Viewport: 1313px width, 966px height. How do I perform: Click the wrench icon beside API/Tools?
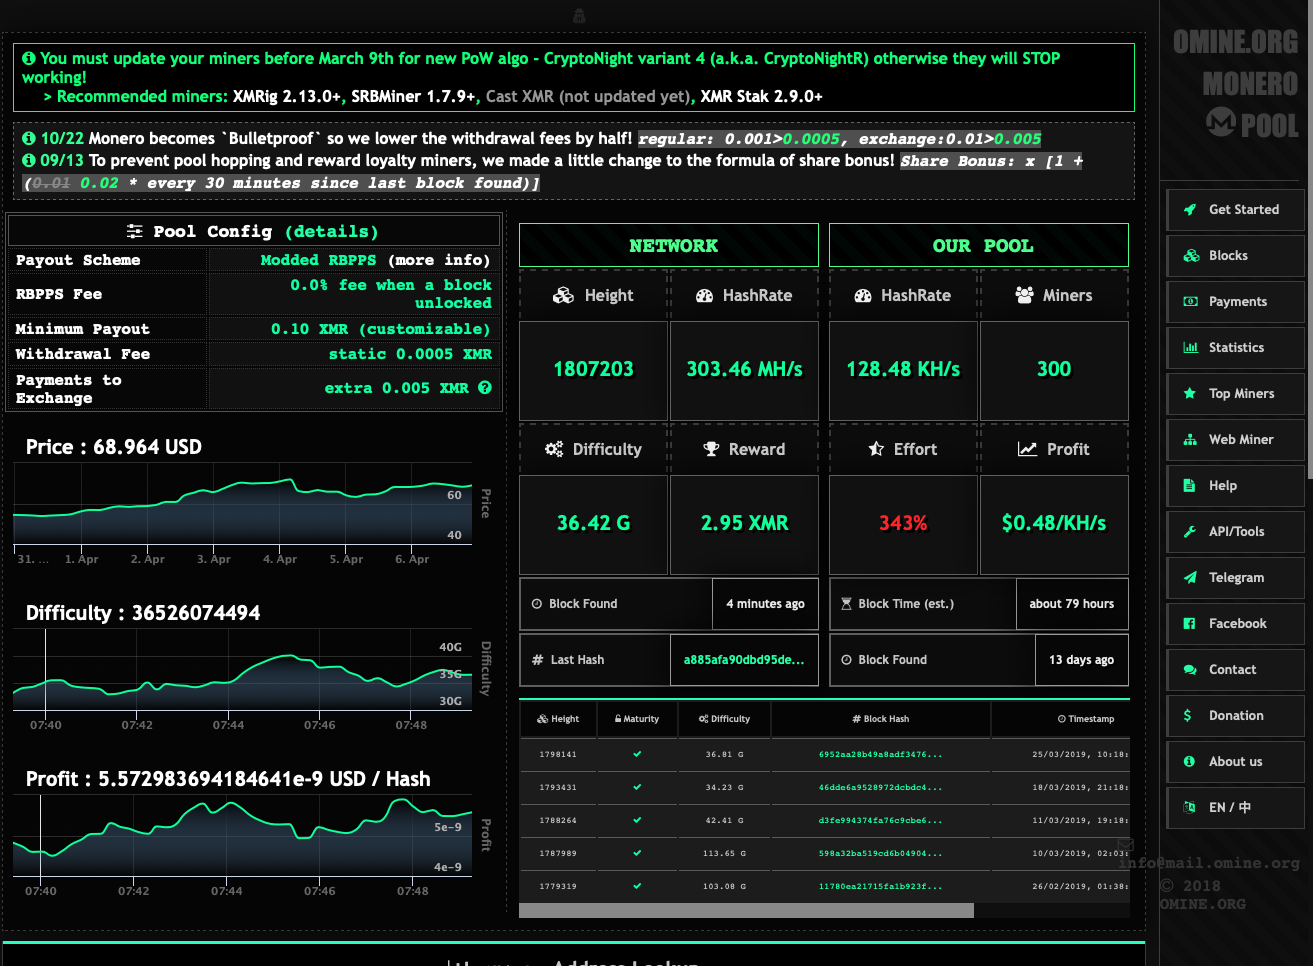1190,532
